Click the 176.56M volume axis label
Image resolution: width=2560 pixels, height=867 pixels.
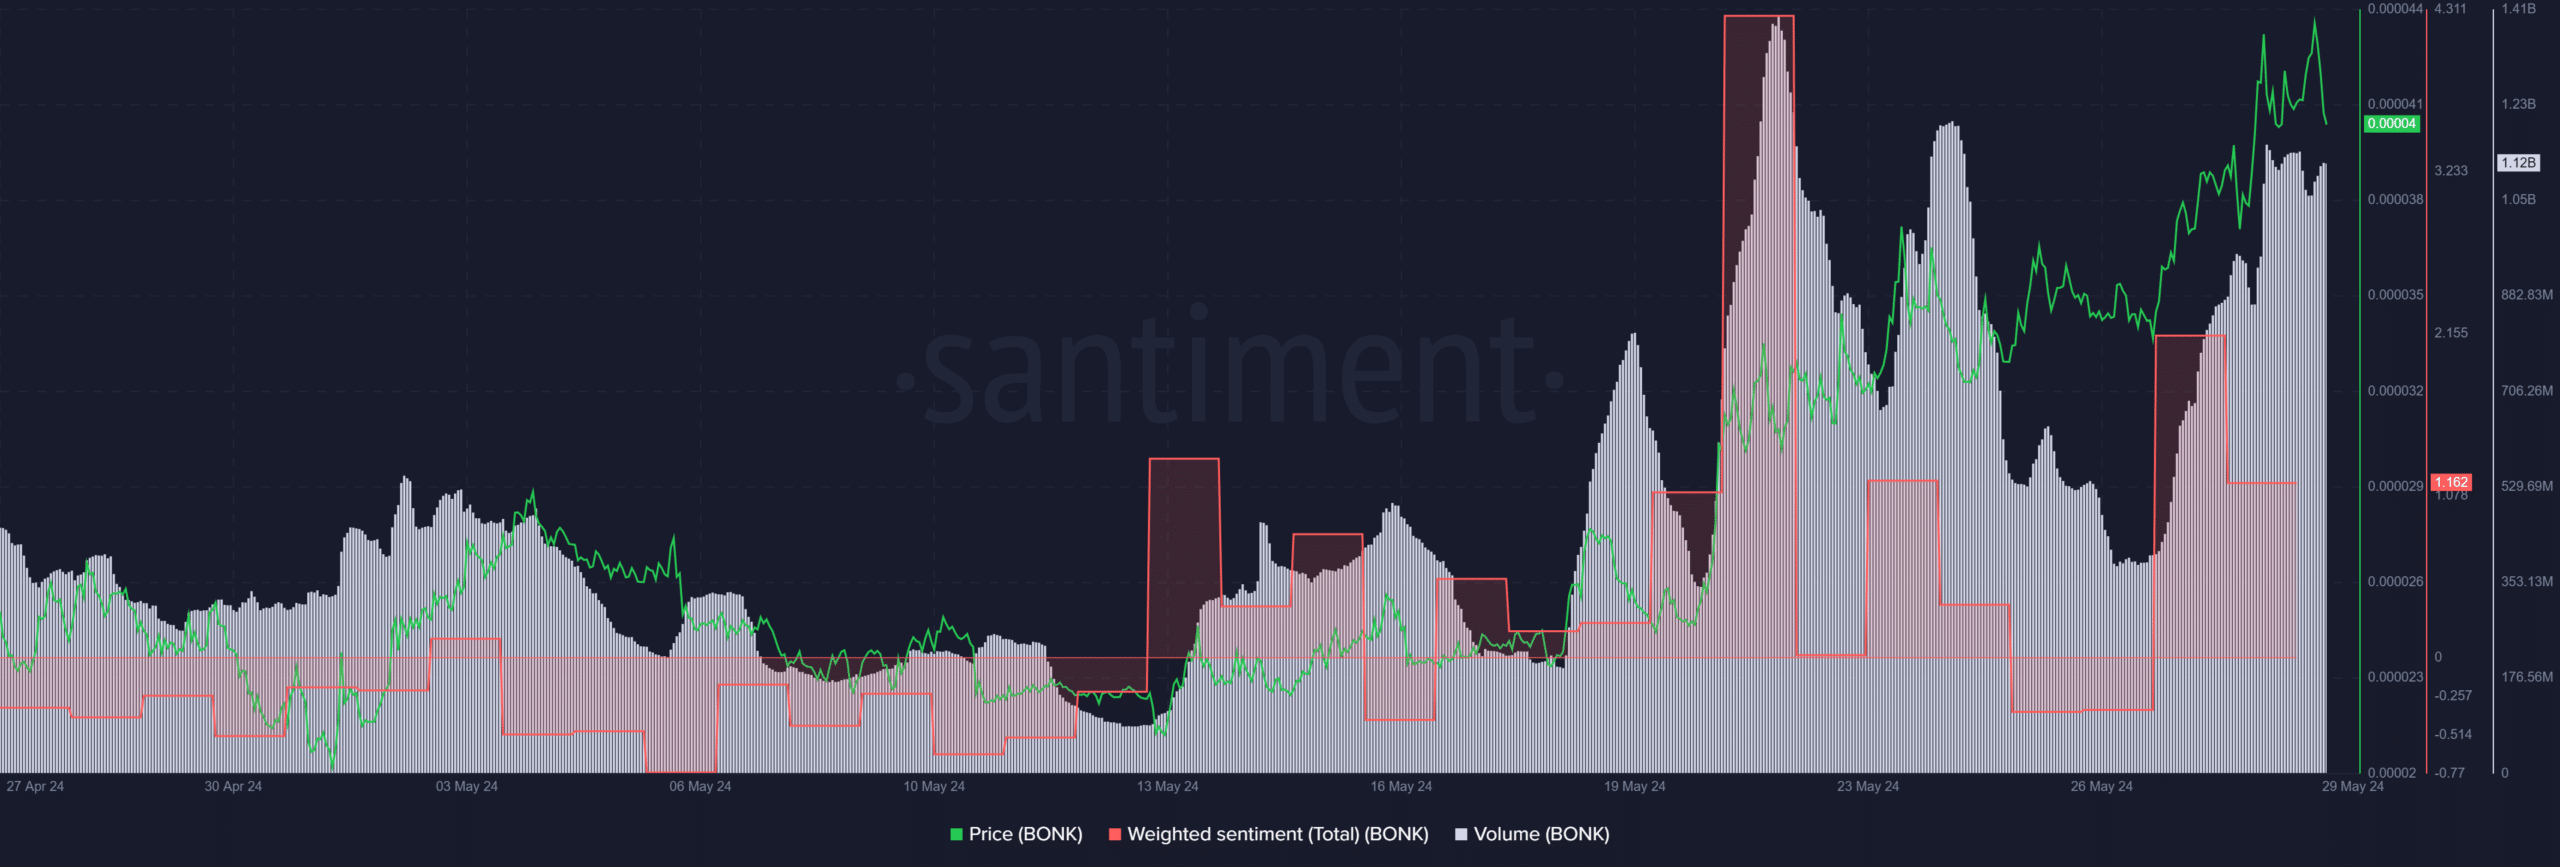click(x=2527, y=677)
